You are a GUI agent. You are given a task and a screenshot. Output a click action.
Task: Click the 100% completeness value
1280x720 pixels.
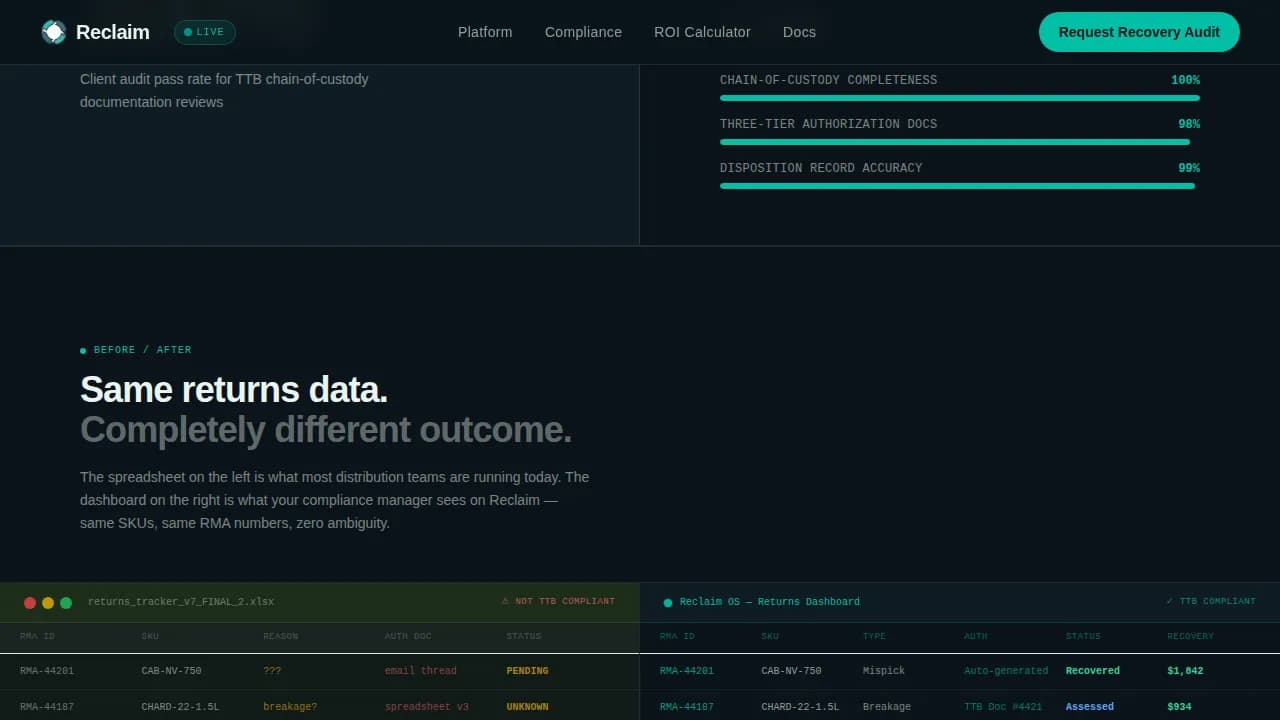coord(1185,80)
